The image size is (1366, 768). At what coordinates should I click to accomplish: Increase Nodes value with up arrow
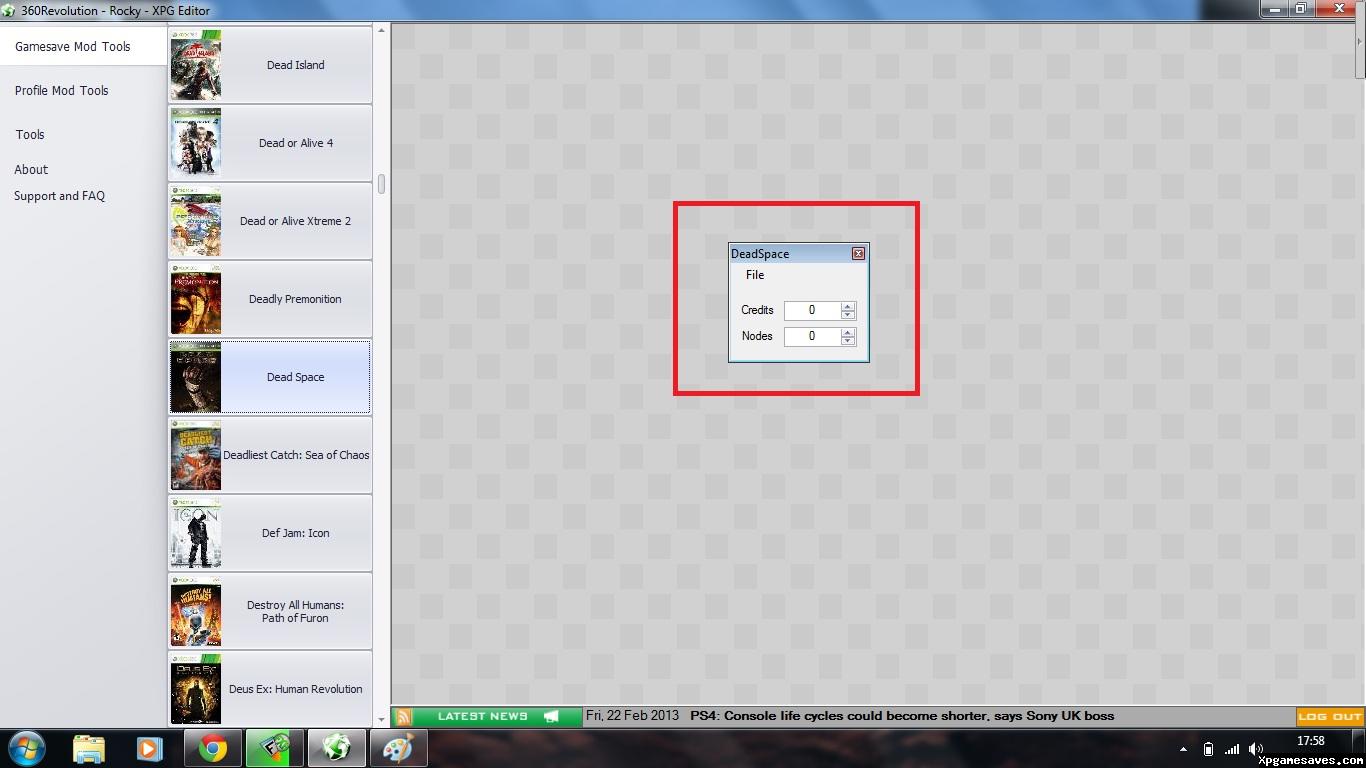[x=848, y=332]
